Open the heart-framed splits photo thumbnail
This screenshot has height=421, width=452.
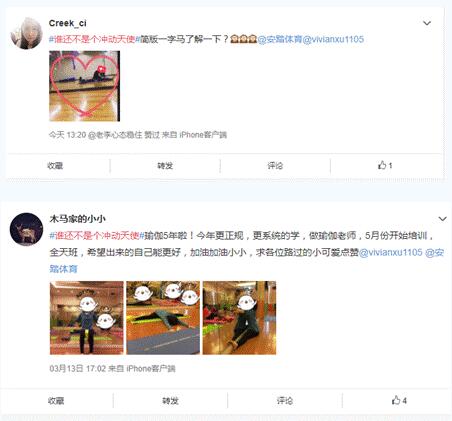coord(84,86)
